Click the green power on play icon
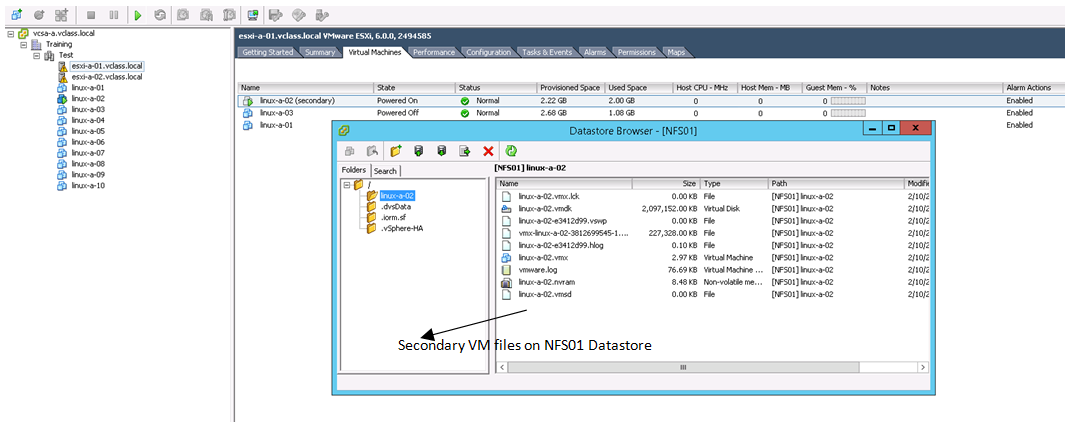This screenshot has height=424, width=1073. click(x=138, y=14)
